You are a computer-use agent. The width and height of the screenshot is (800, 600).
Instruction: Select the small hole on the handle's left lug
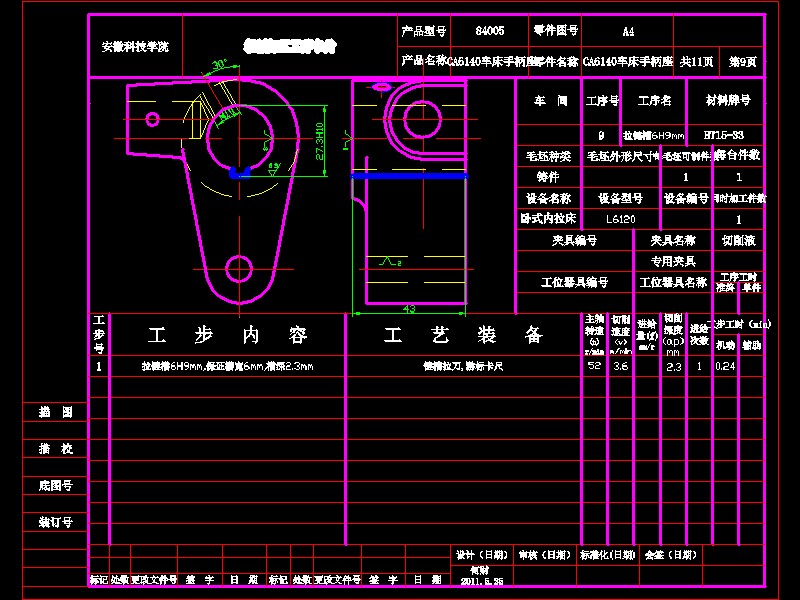(x=153, y=119)
